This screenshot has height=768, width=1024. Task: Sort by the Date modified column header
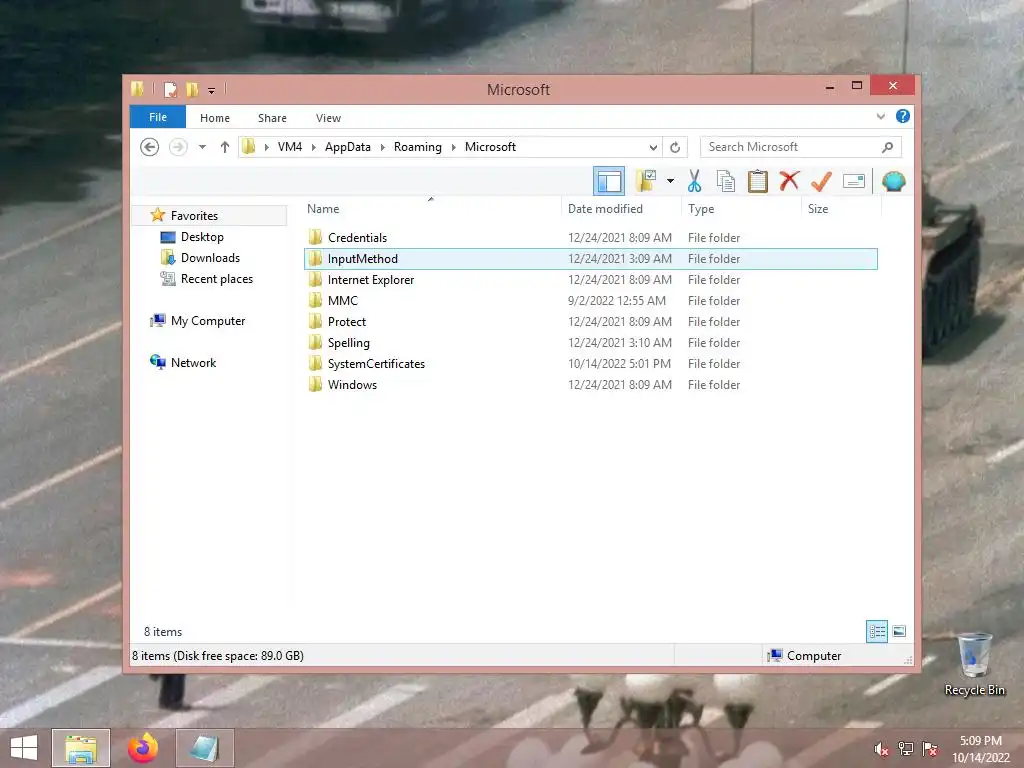[x=620, y=209]
